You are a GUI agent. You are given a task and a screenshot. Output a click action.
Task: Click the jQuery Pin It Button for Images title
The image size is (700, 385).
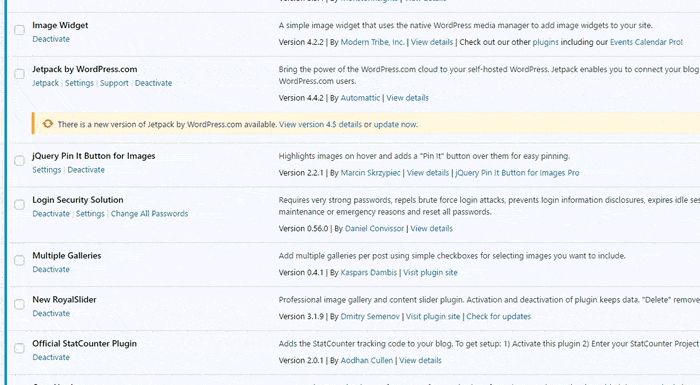(x=93, y=156)
